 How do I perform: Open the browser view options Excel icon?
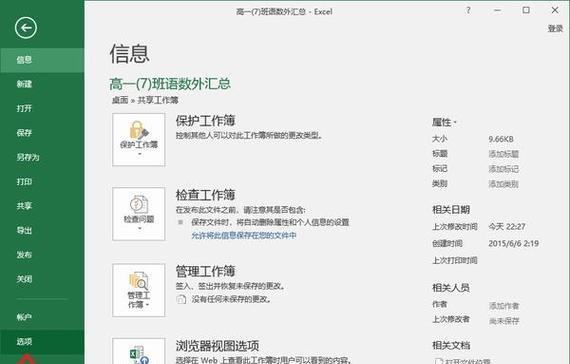point(139,351)
